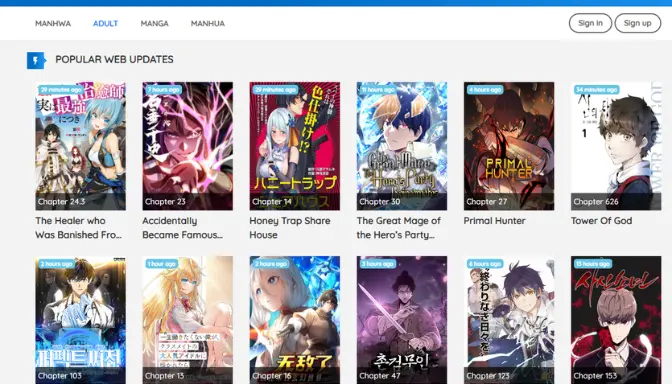Open The Great Mage of the Hero's Party cover
Viewport: 672px width, 384px height.
(402, 146)
